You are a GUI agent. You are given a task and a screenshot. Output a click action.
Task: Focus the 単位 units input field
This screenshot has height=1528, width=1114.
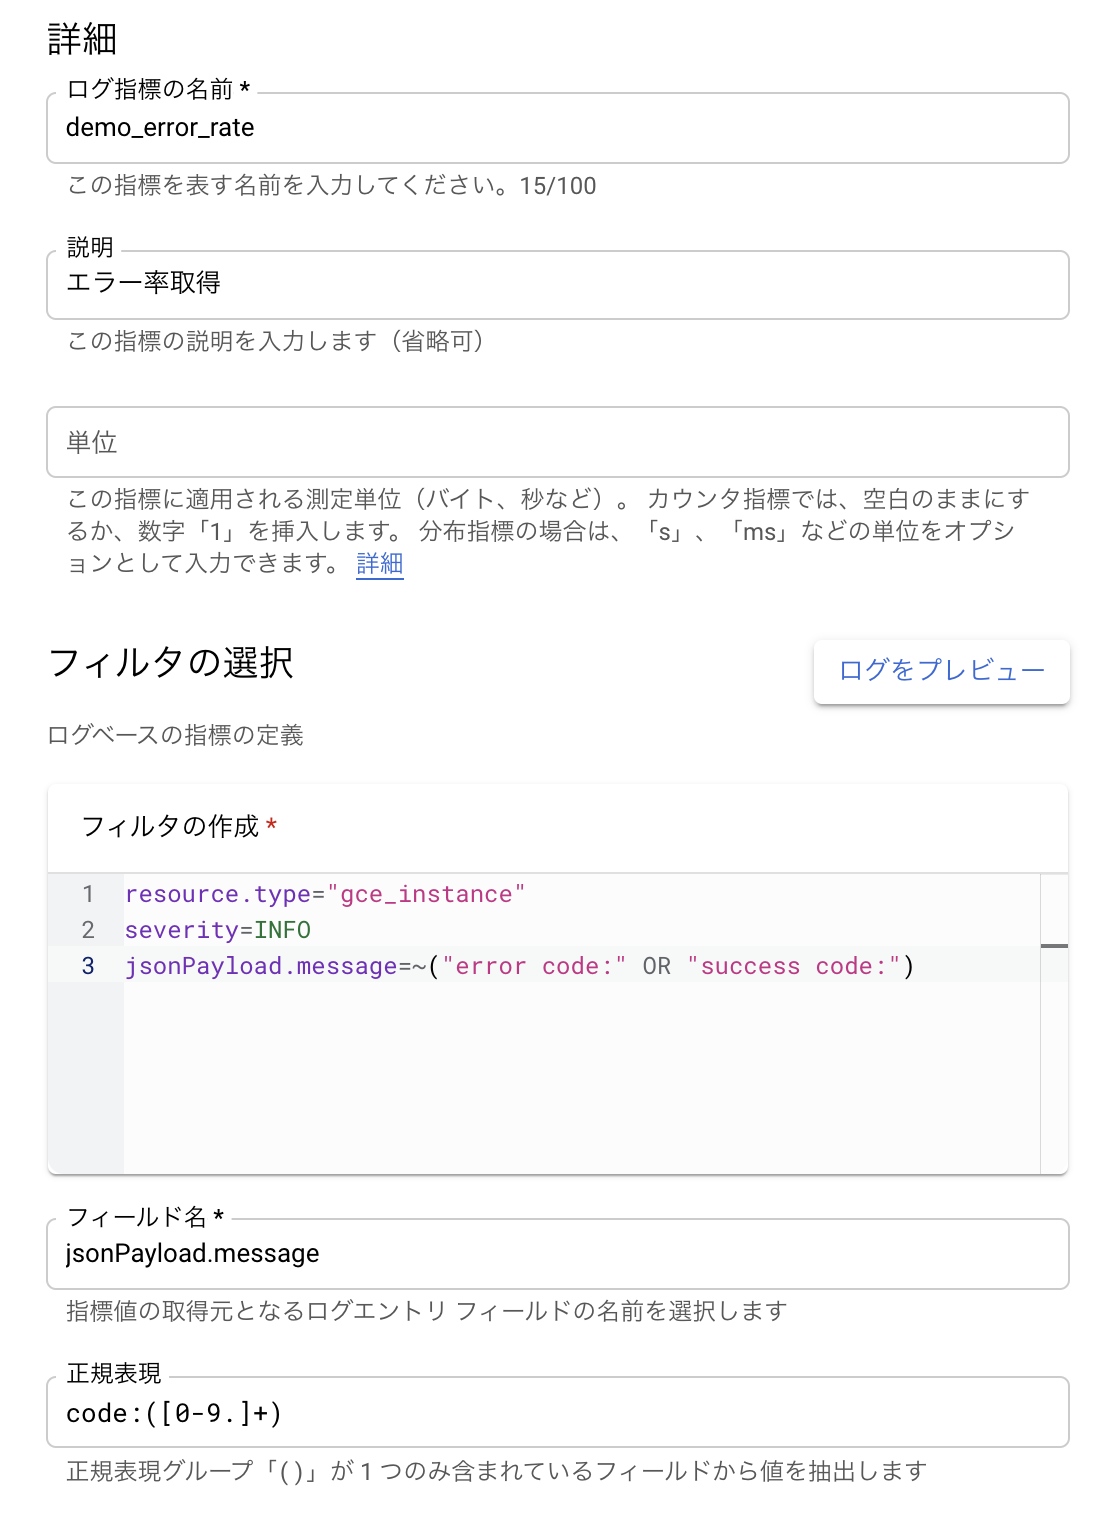click(557, 442)
